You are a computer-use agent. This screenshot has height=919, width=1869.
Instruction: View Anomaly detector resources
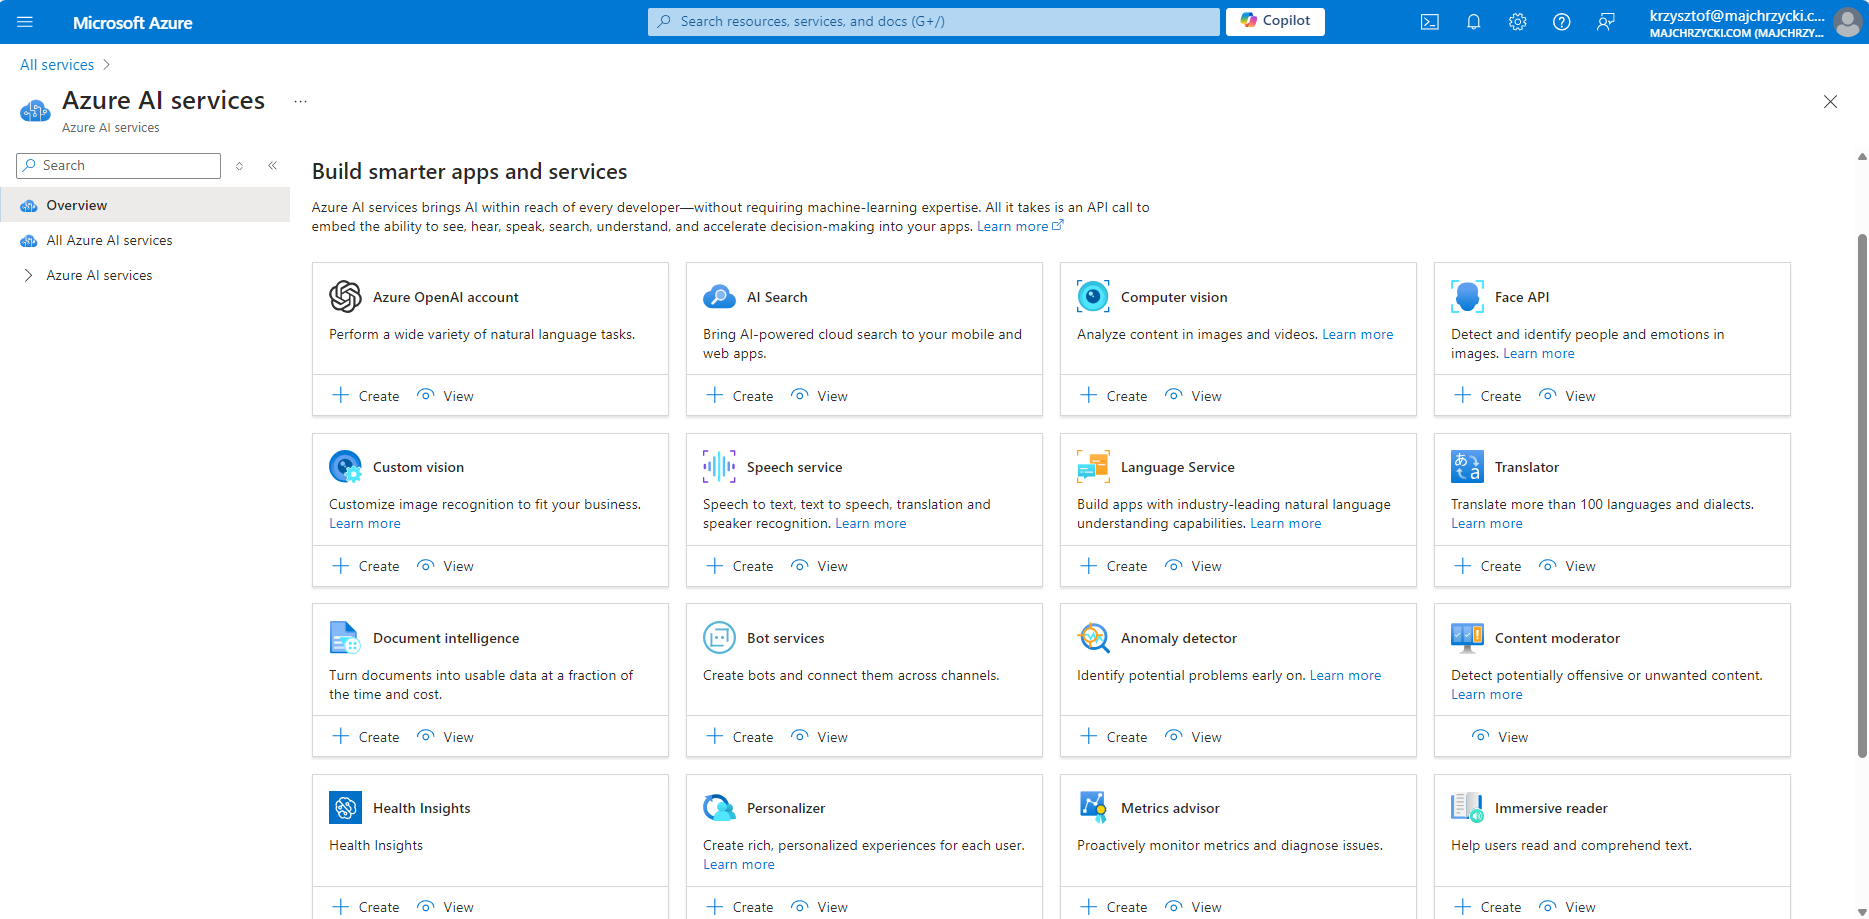1193,737
